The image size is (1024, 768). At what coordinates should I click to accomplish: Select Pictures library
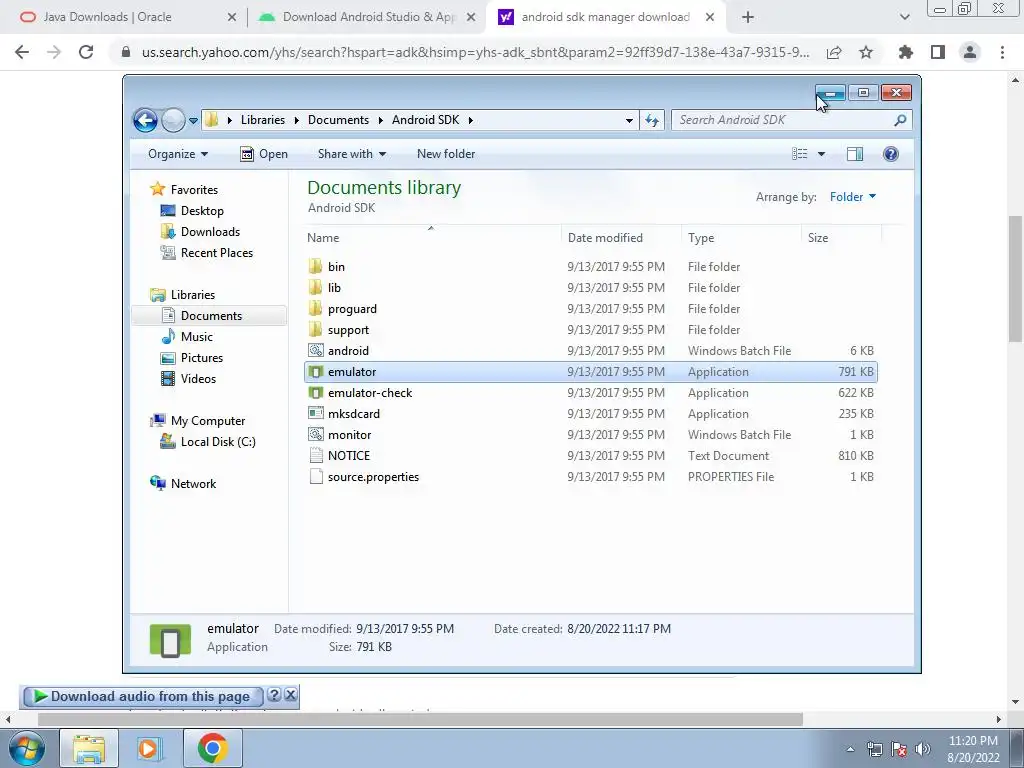pyautogui.click(x=202, y=358)
